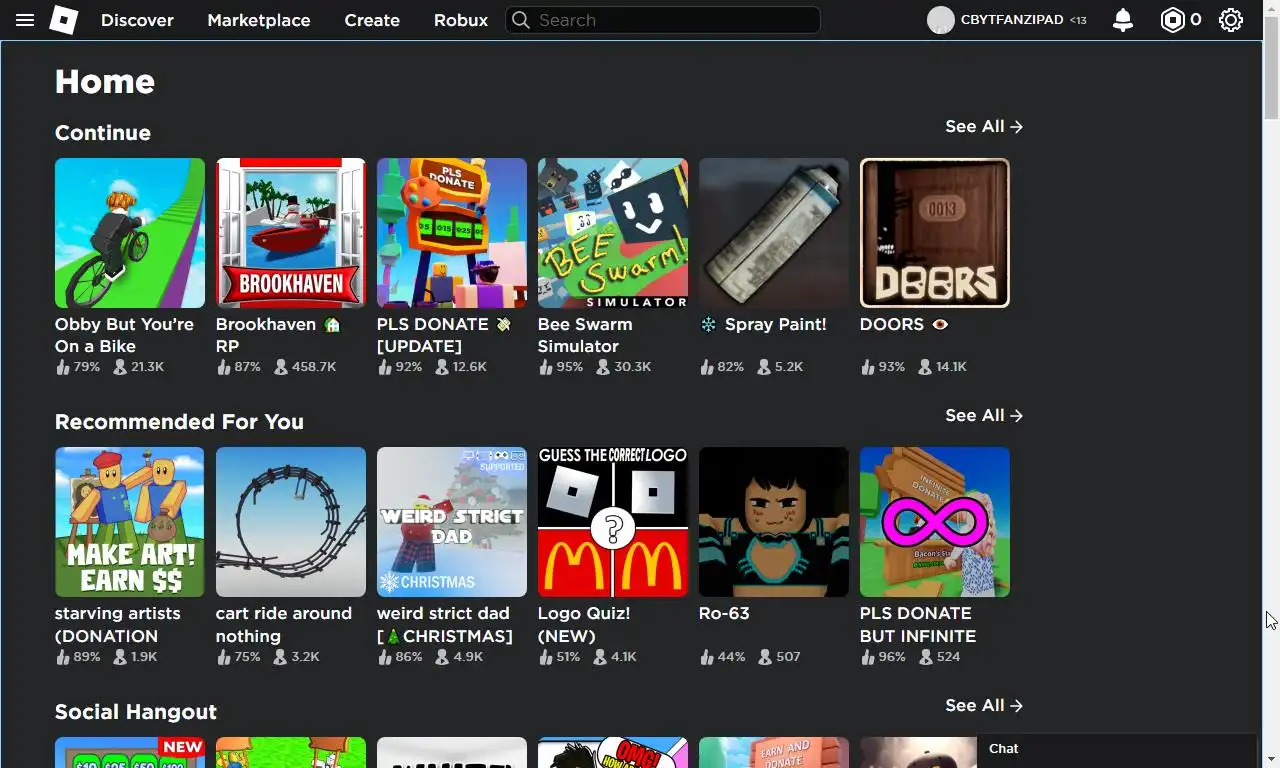Open cart ride around nothing thumbnail
Image resolution: width=1280 pixels, height=768 pixels.
(291, 522)
